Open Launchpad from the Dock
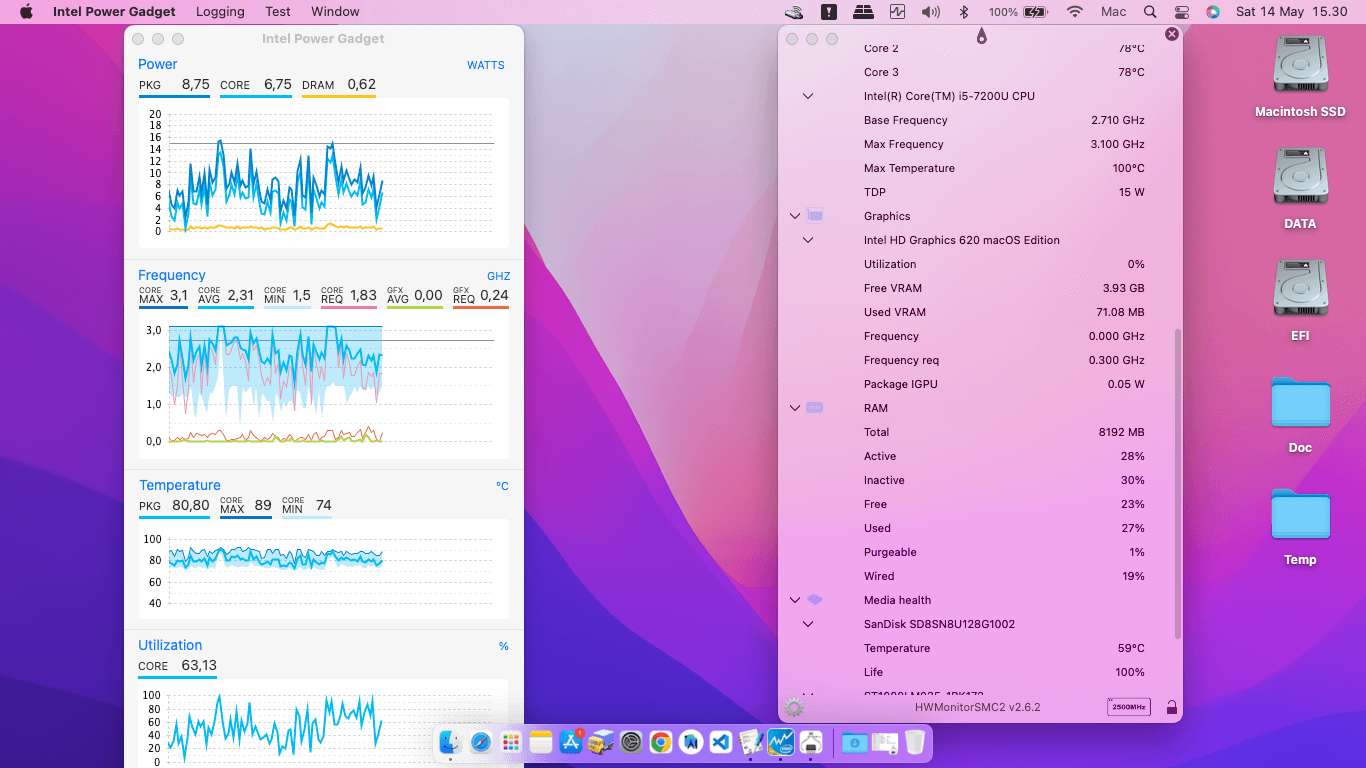1366x768 pixels. 511,742
